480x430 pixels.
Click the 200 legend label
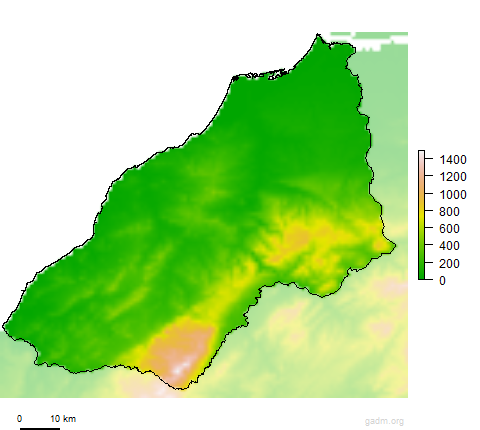449,263
